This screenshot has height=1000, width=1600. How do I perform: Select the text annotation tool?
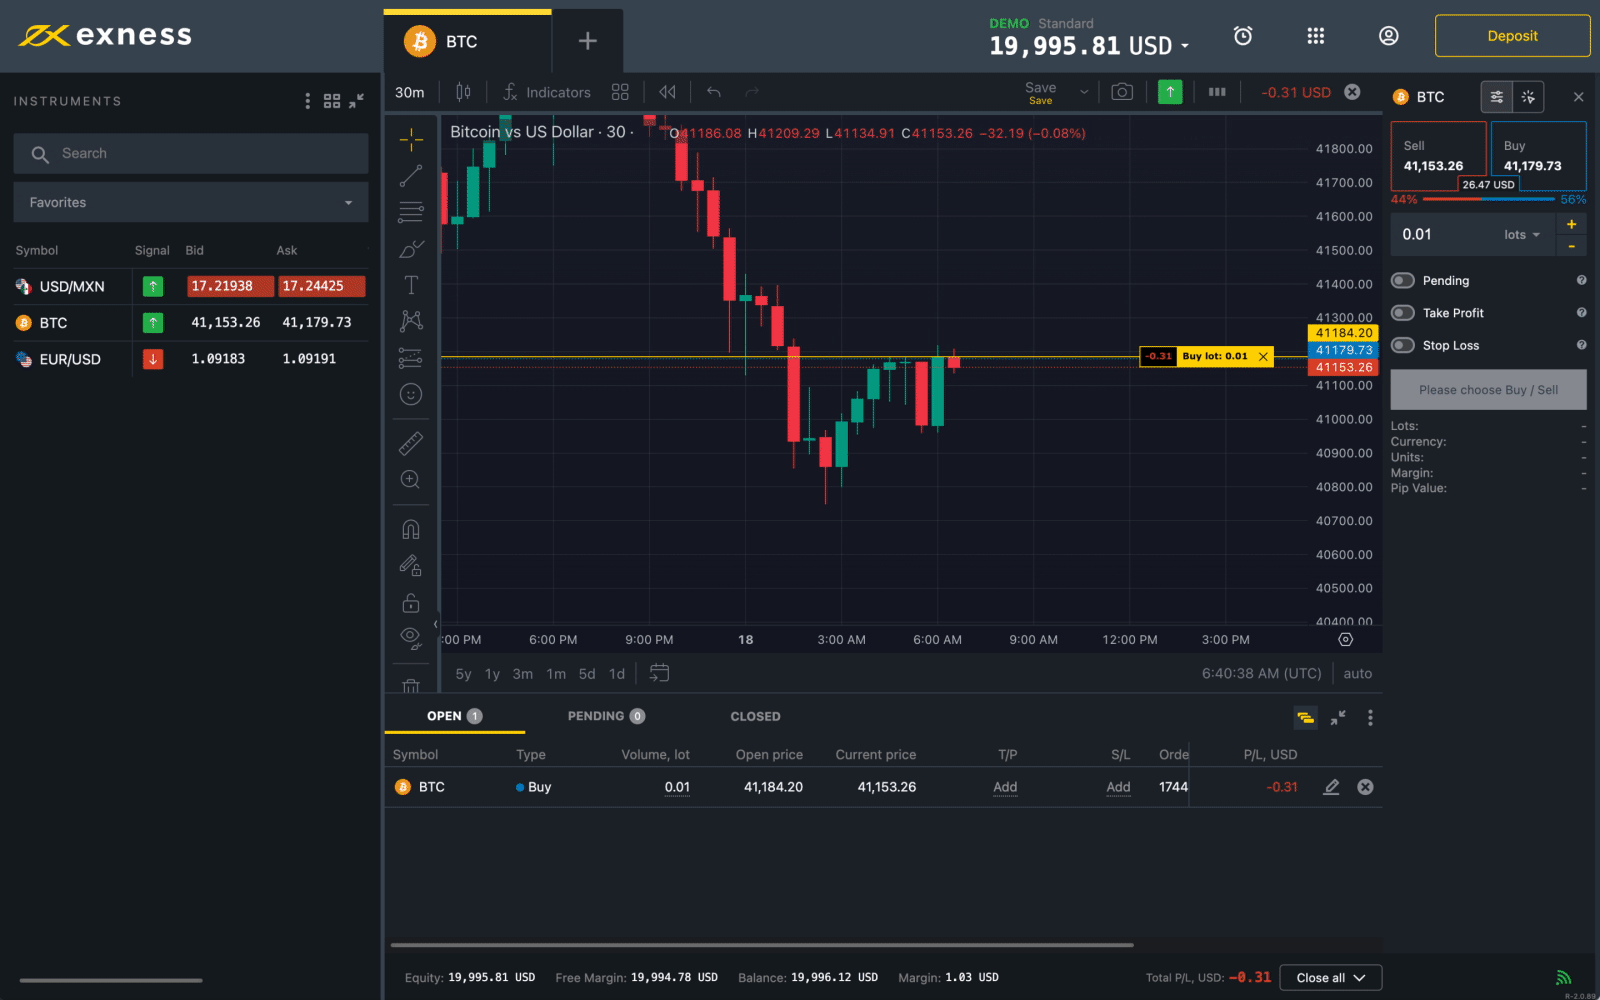(411, 285)
